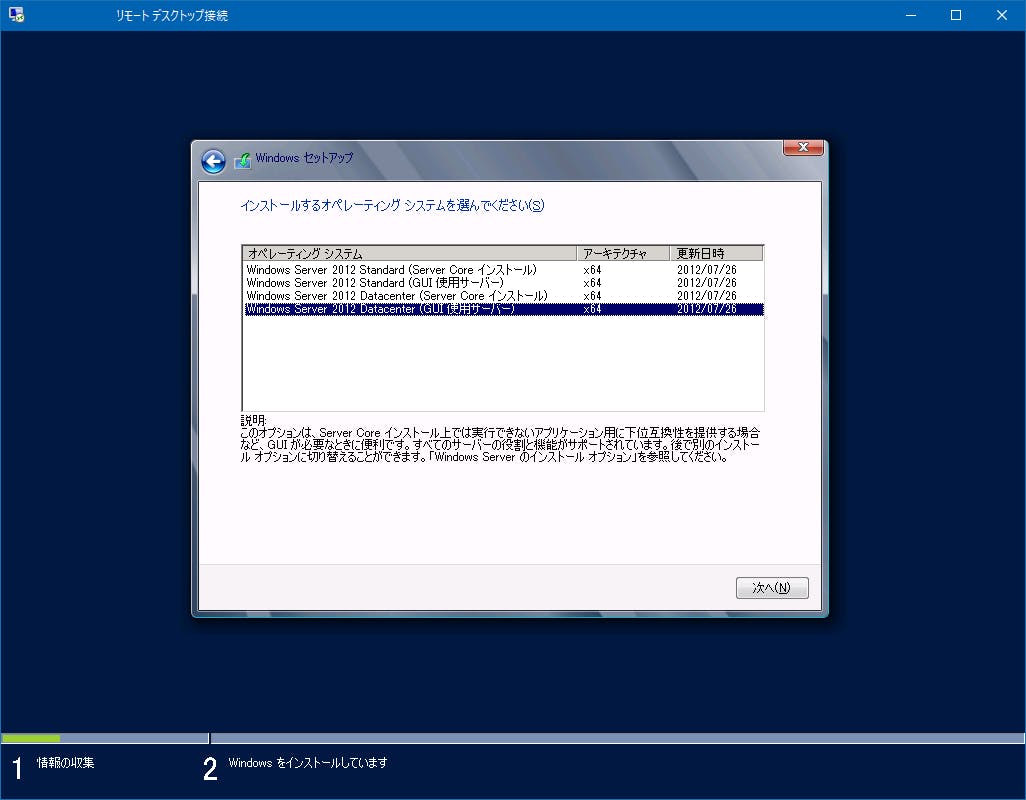Screen dimensions: 1026x800
Task: Minimize the Remote Desktop Connection window
Action: click(910, 15)
